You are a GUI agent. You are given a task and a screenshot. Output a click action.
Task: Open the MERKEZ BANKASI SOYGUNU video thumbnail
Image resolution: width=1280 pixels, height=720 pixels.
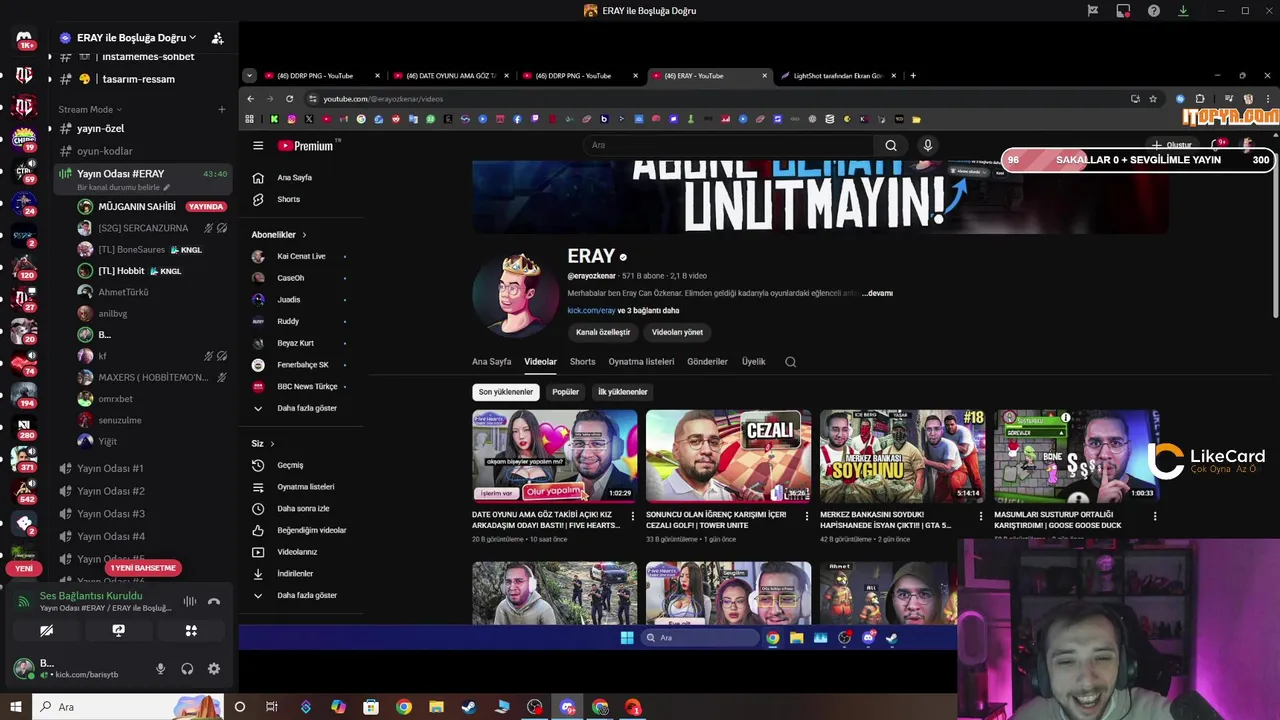coord(902,455)
